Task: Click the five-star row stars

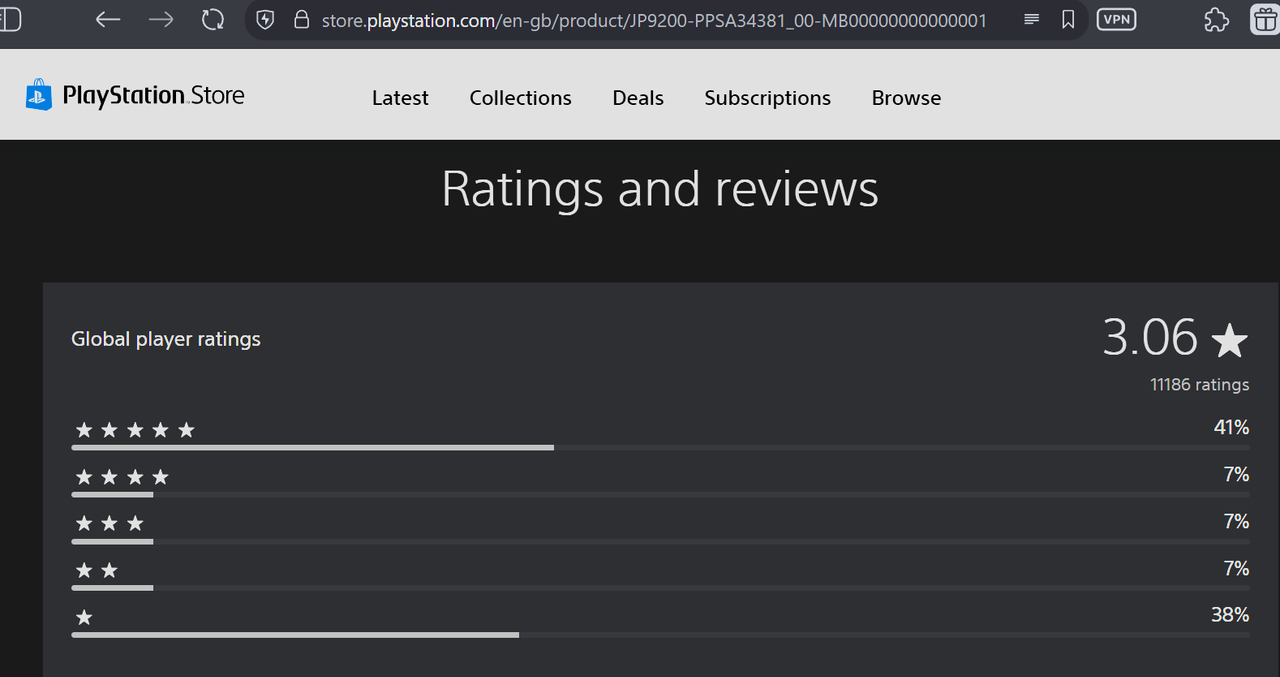Action: click(x=135, y=431)
